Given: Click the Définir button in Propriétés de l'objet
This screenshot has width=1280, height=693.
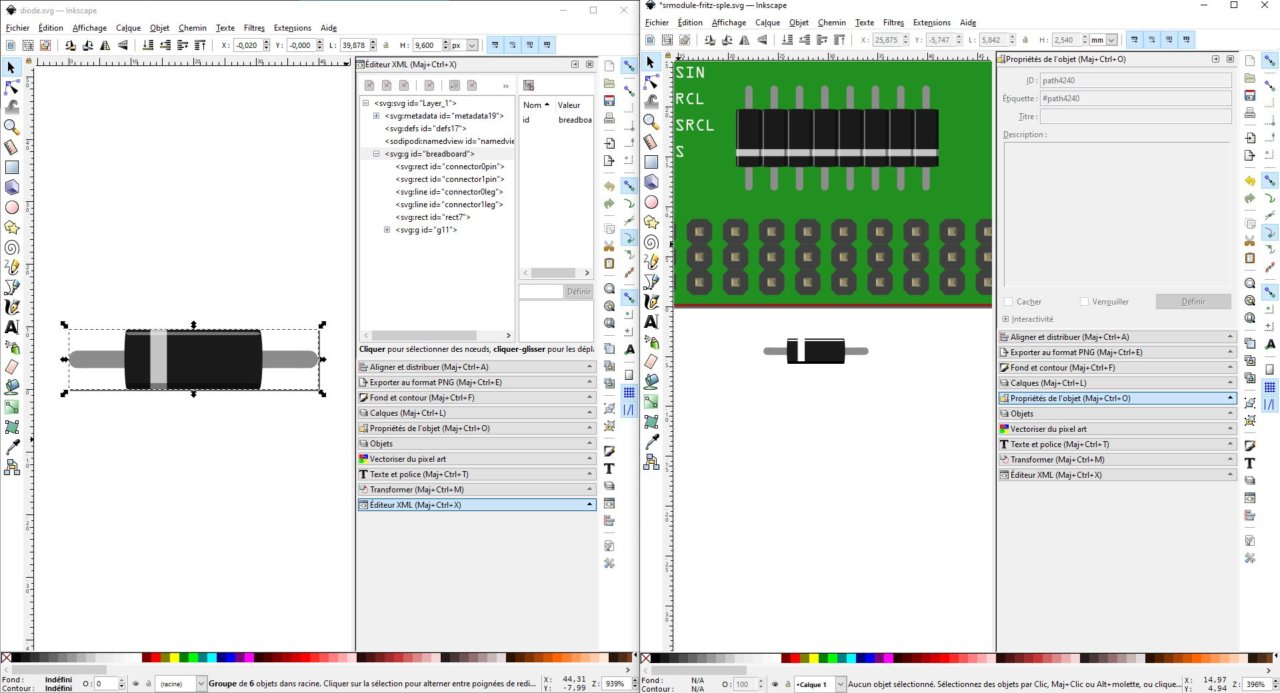Looking at the screenshot, I should [1193, 301].
